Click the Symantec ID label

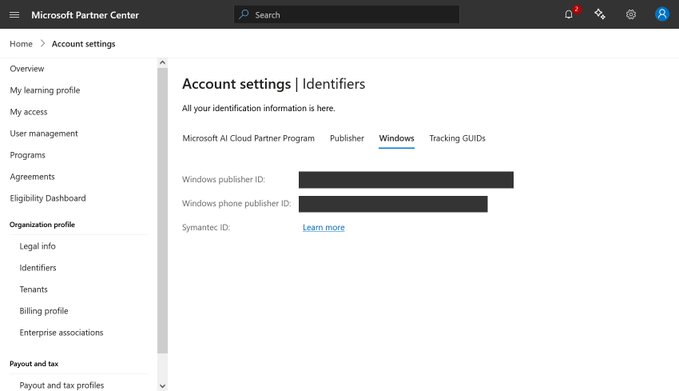click(x=206, y=227)
